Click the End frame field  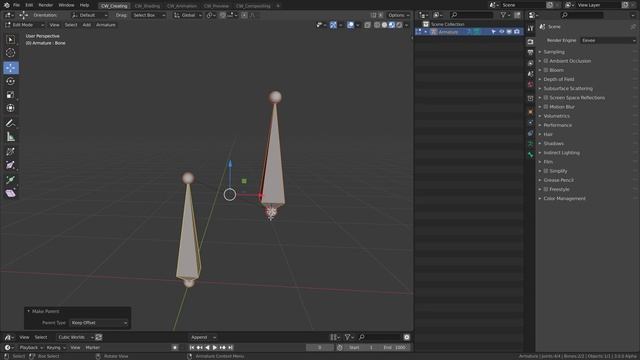coord(394,348)
